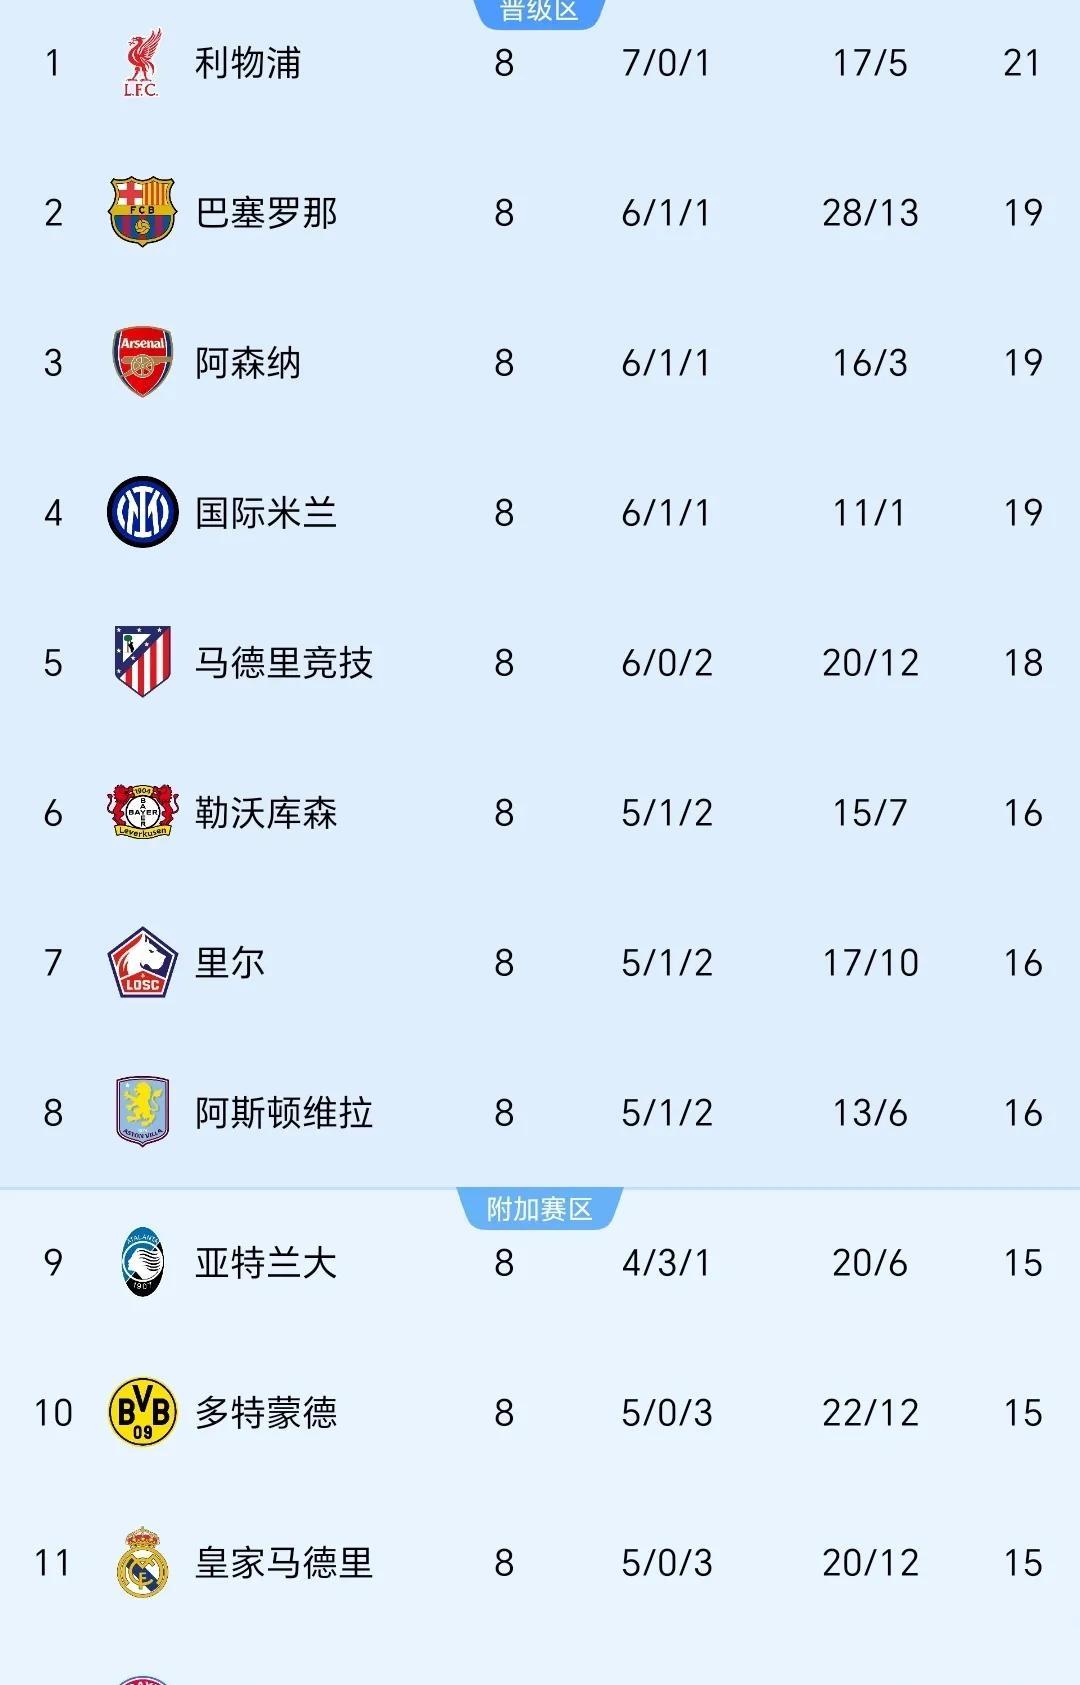Tap 阿斯顿维拉 record 5/1/2
1080x1685 pixels.
point(667,1112)
